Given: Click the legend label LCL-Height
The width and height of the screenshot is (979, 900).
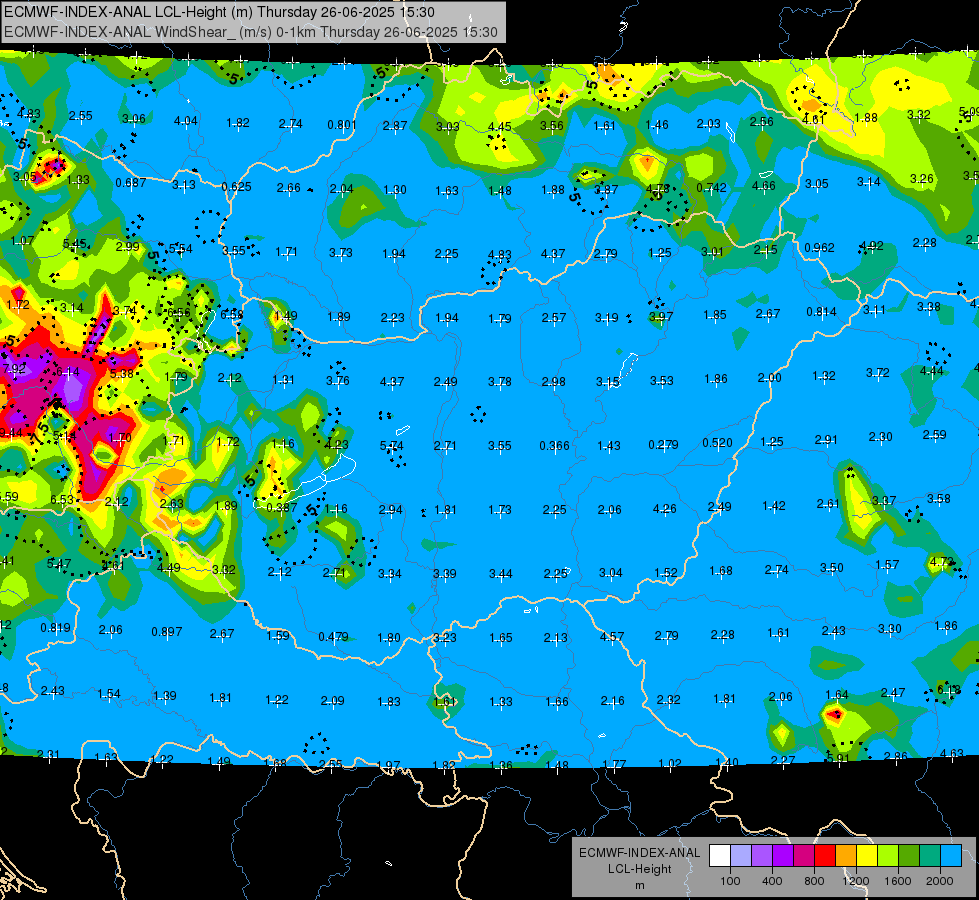Looking at the screenshot, I should (639, 869).
